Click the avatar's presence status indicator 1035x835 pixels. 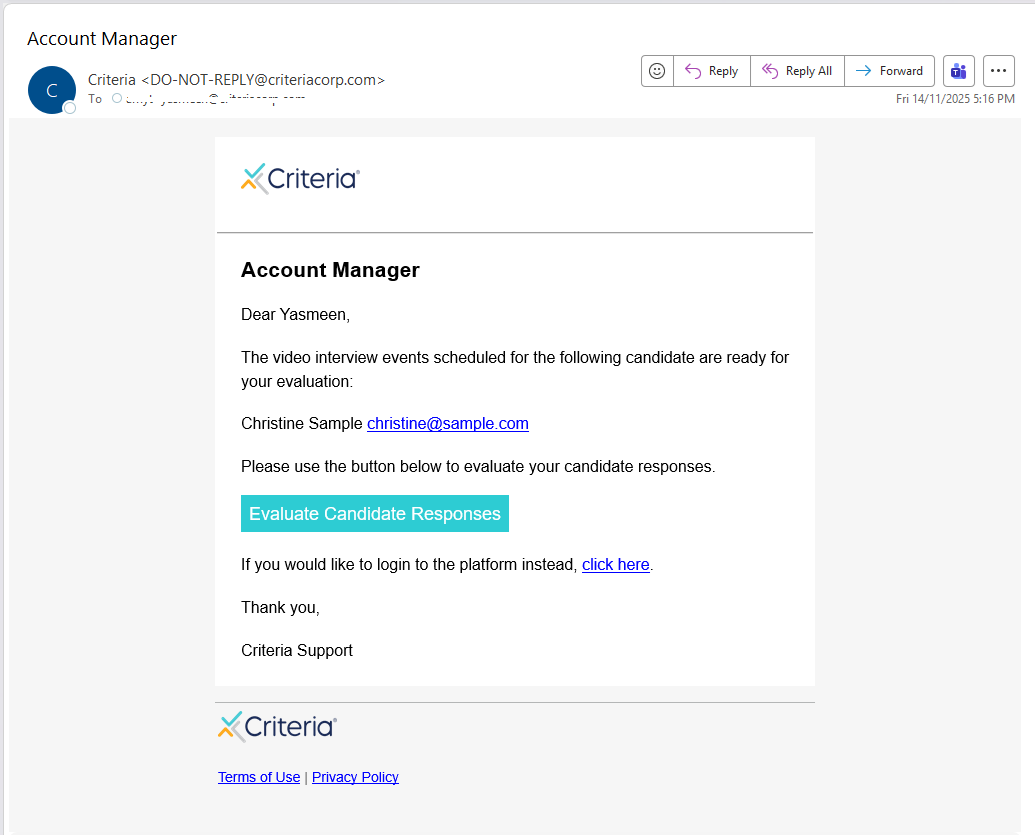(x=70, y=108)
